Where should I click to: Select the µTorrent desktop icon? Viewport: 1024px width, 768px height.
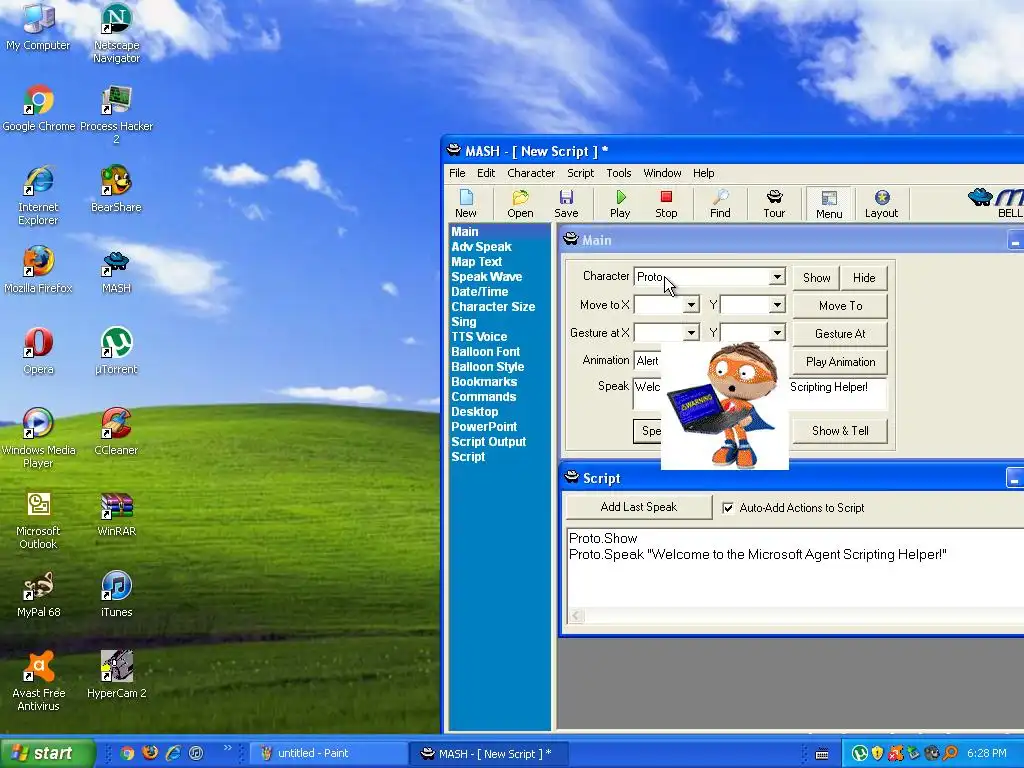[116, 351]
